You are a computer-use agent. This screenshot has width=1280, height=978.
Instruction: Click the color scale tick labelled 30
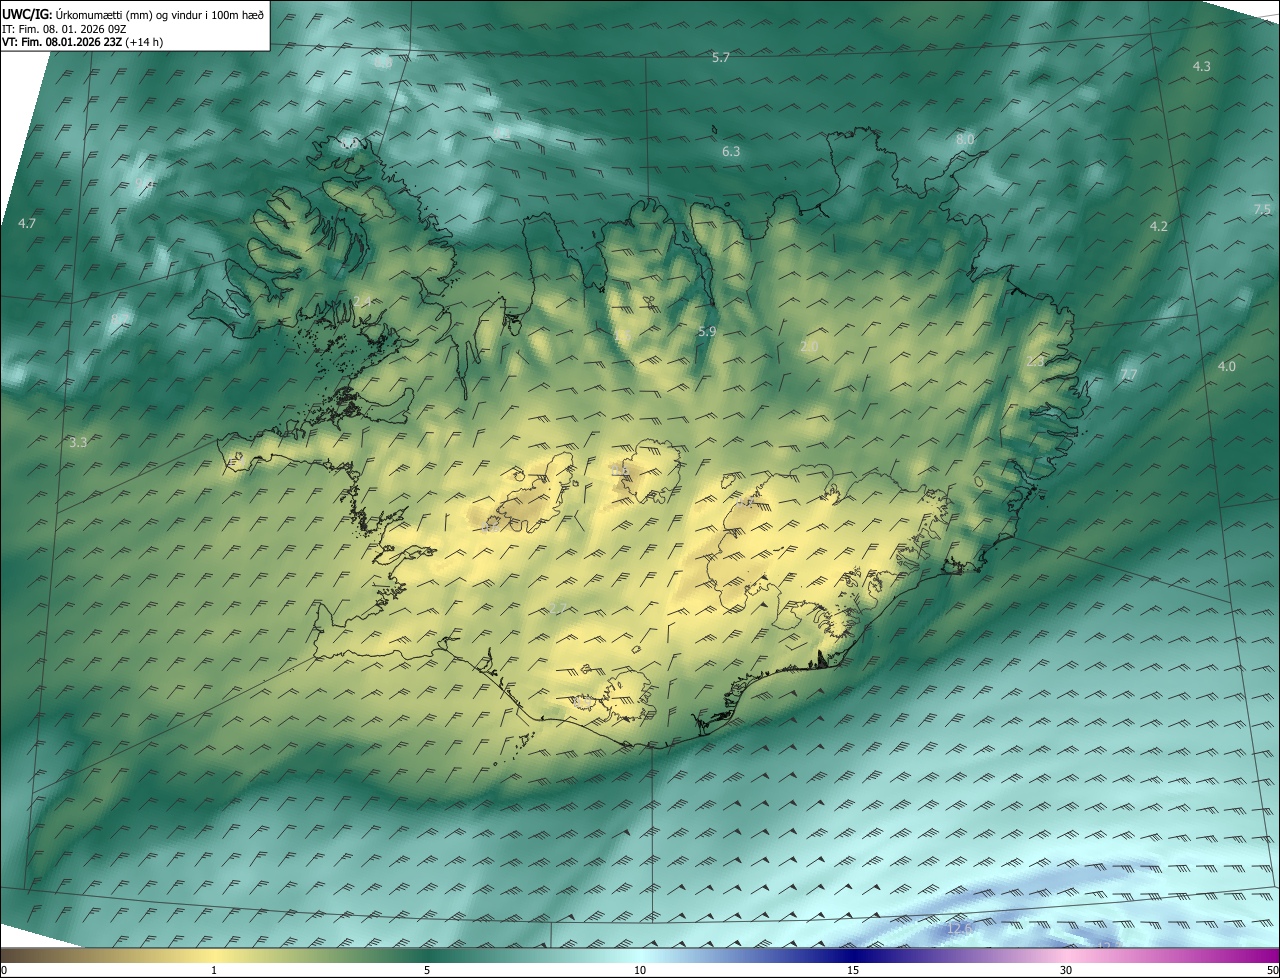(1066, 970)
